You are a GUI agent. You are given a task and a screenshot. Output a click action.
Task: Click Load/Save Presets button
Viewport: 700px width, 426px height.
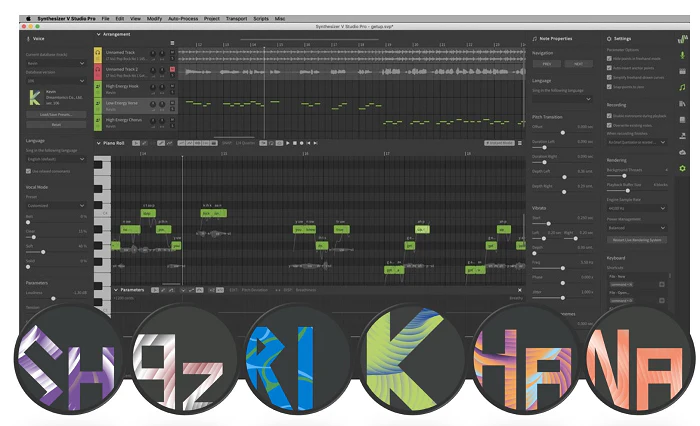56,114
